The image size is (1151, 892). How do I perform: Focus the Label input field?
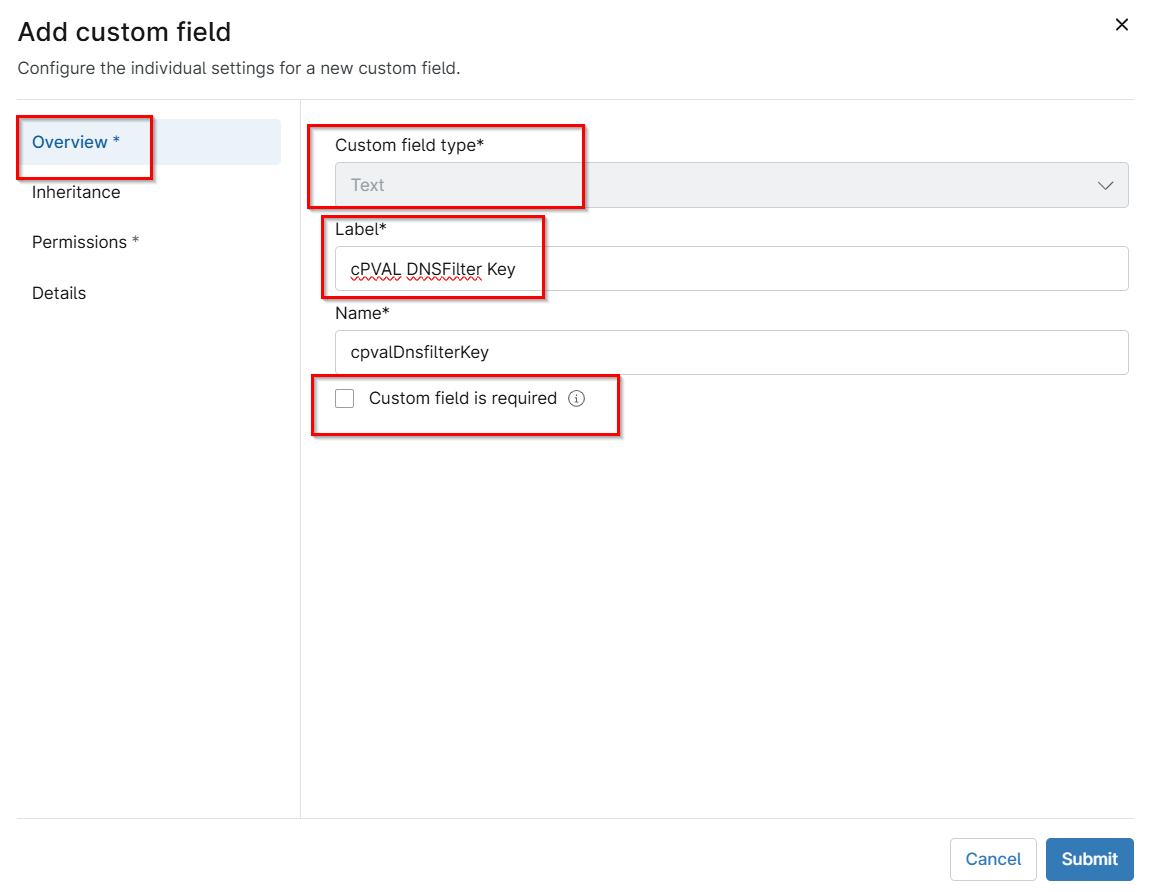[800, 269]
